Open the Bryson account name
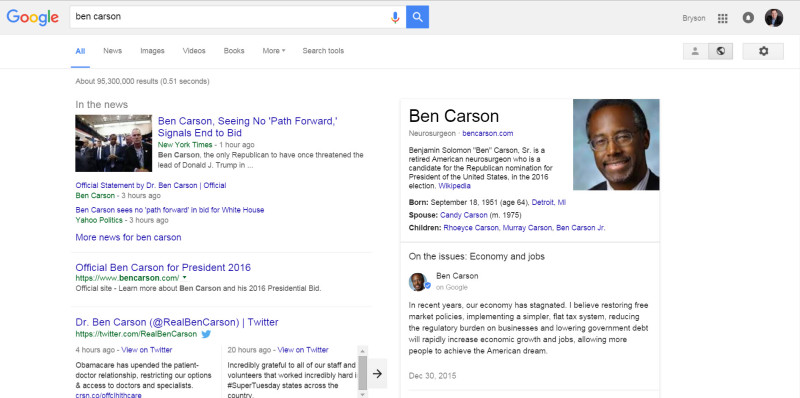This screenshot has width=800, height=398. (693, 18)
